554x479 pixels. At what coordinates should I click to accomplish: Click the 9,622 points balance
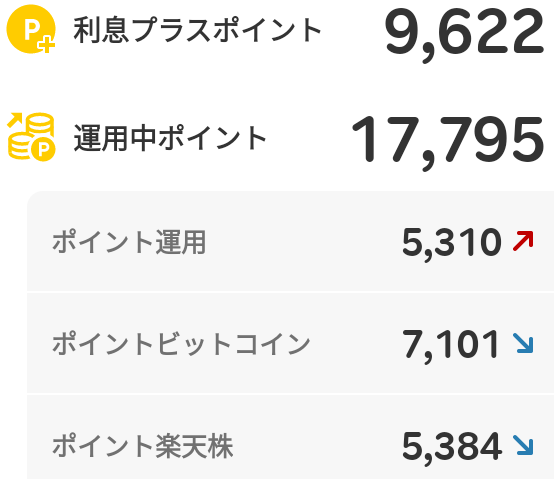(464, 34)
